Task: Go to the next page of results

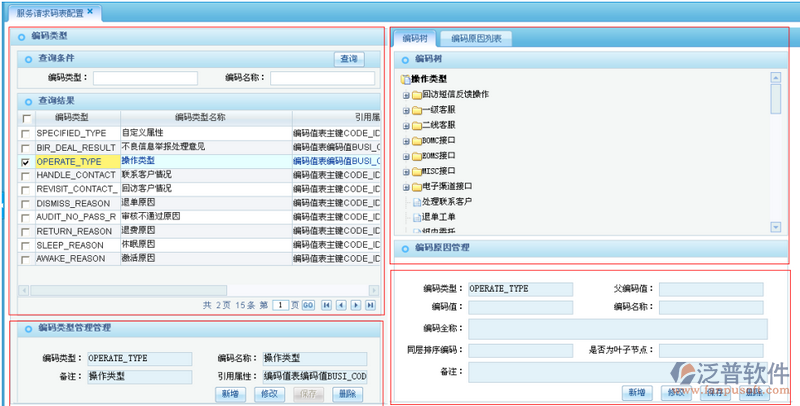Action: [x=355, y=304]
